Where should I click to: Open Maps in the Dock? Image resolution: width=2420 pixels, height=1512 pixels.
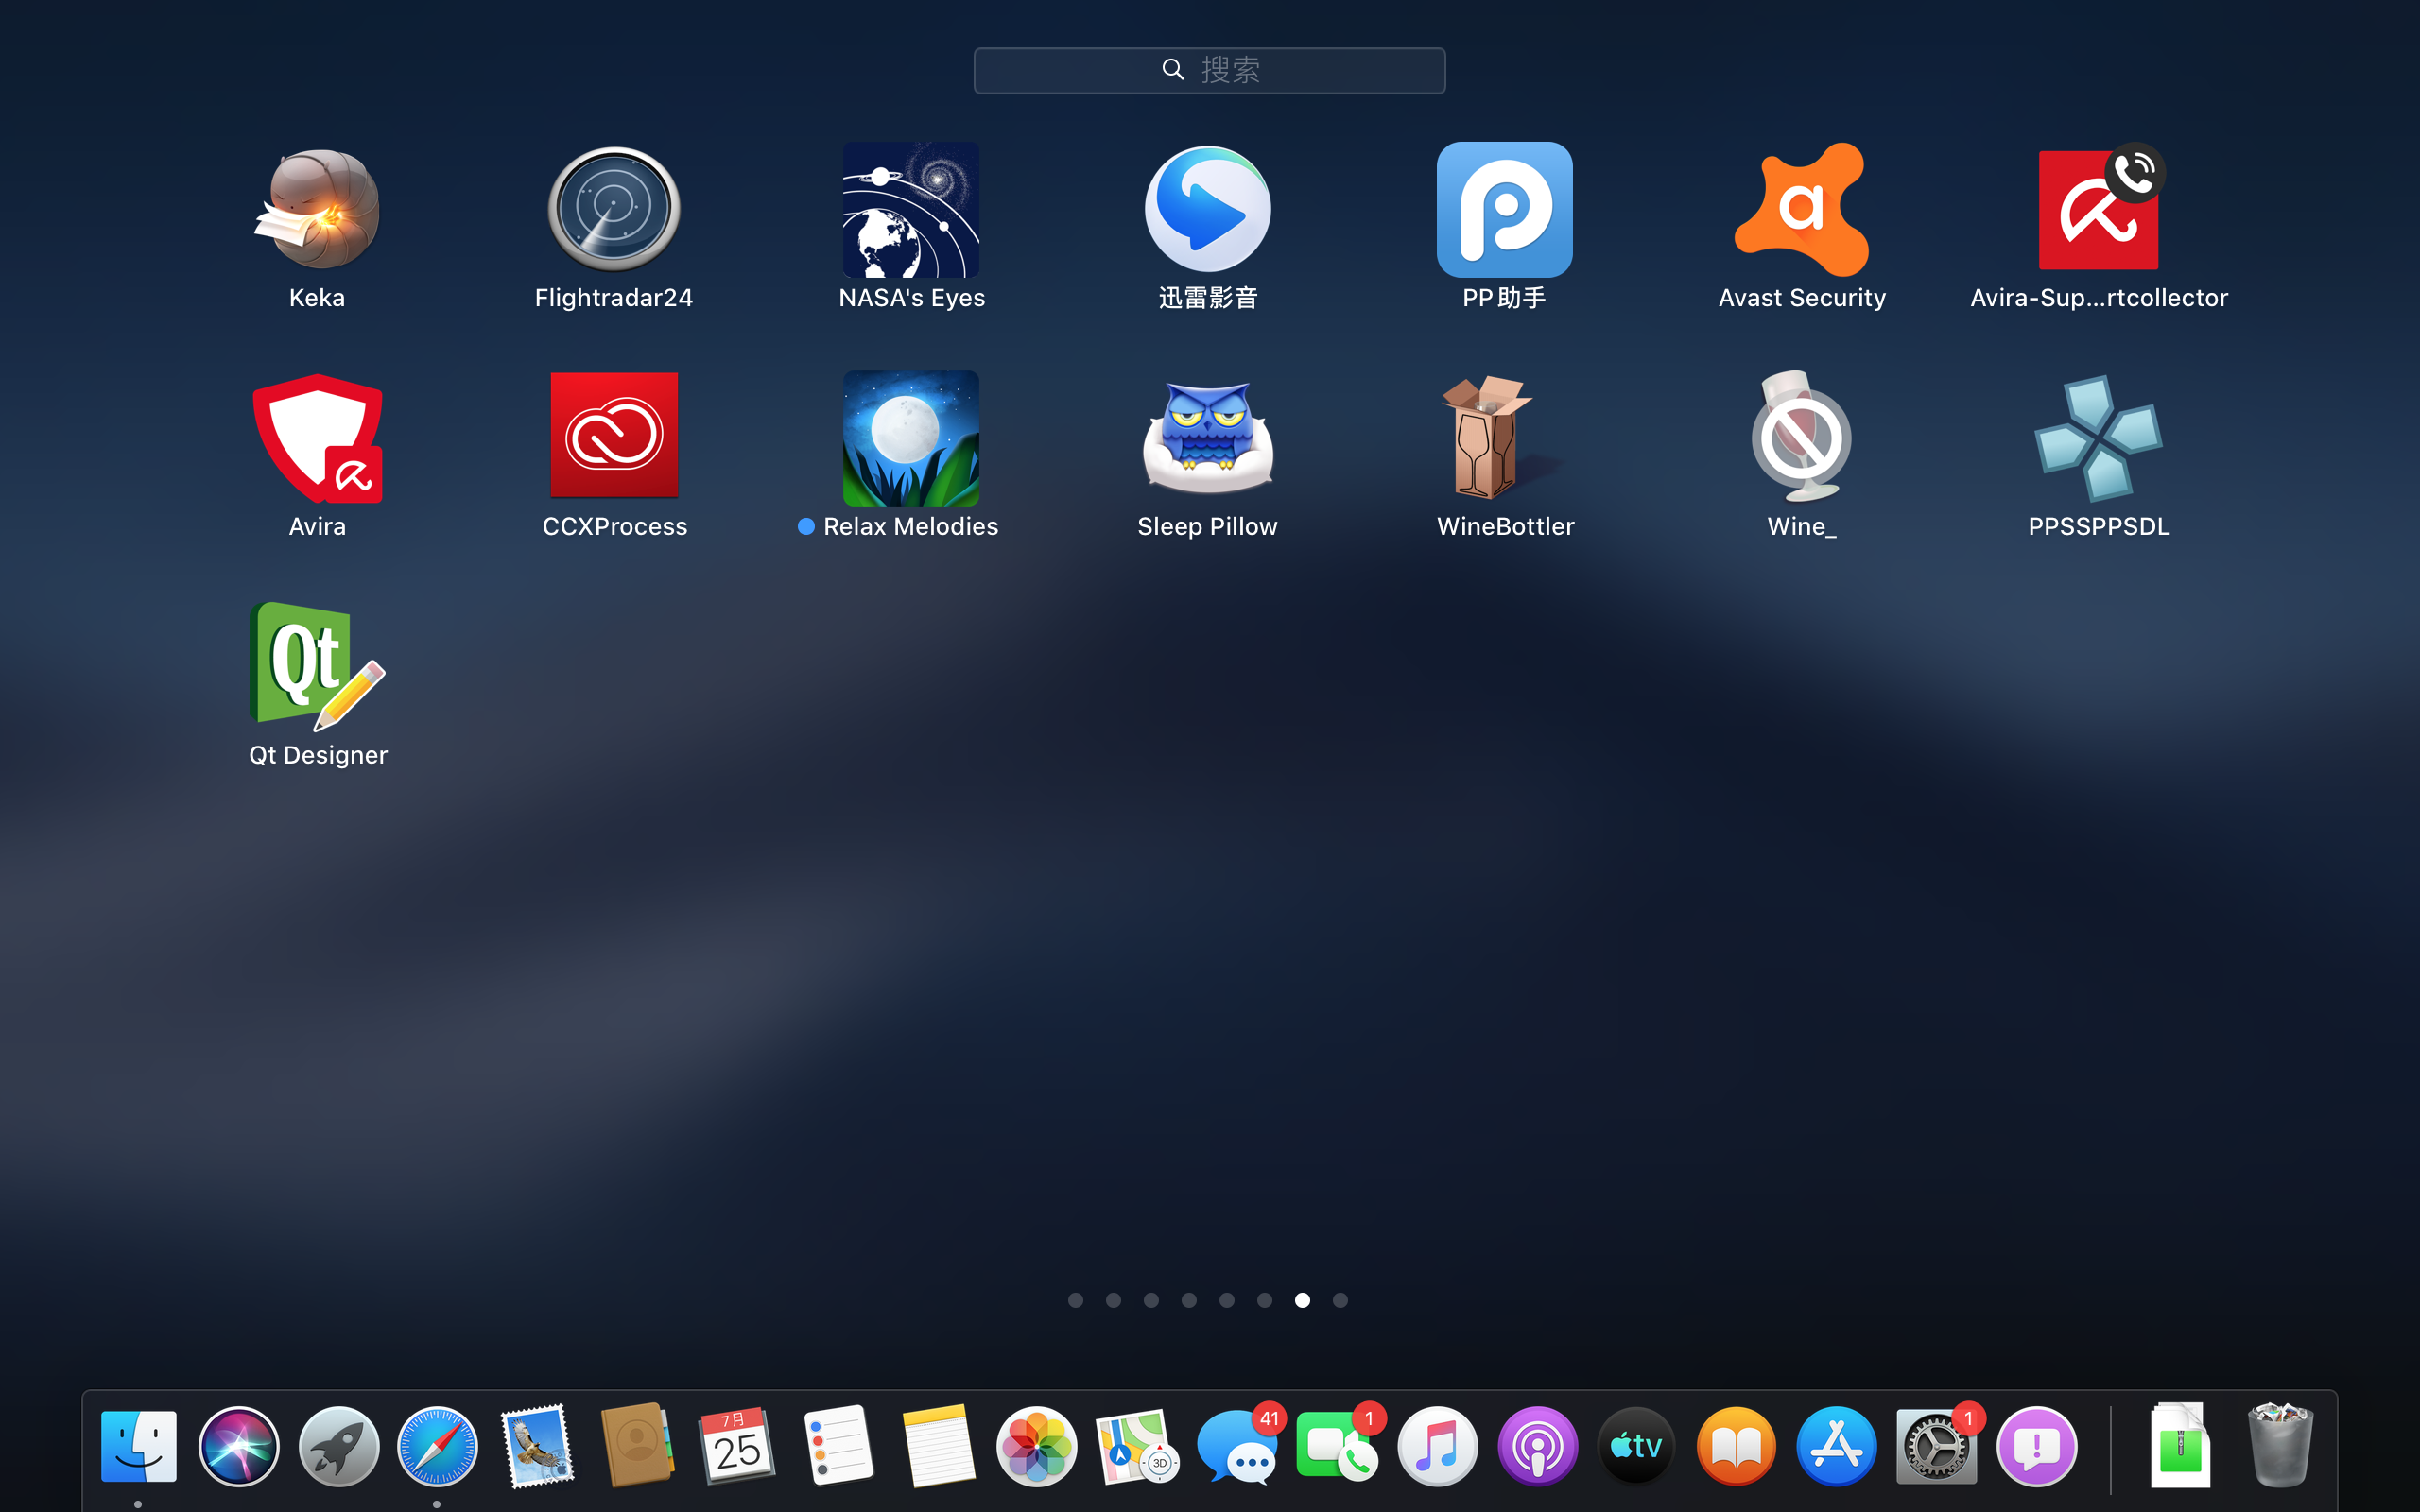pos(1137,1446)
